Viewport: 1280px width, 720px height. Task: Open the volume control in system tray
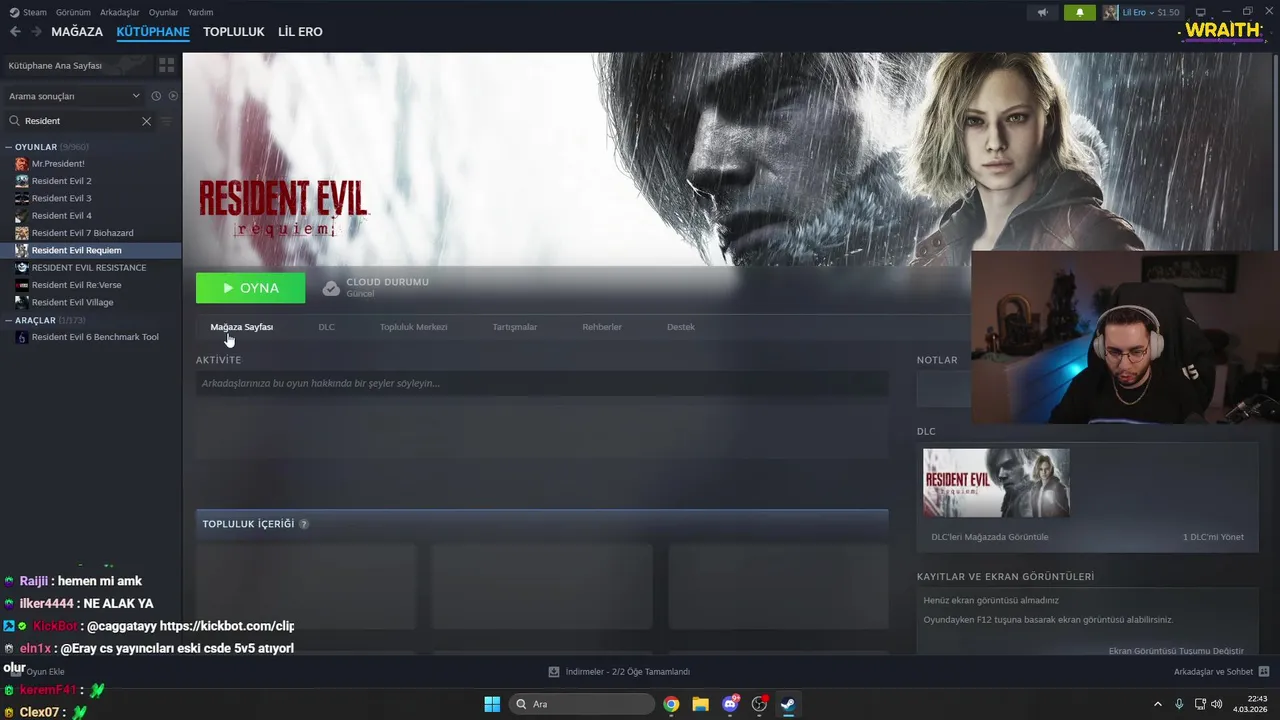click(x=1217, y=704)
